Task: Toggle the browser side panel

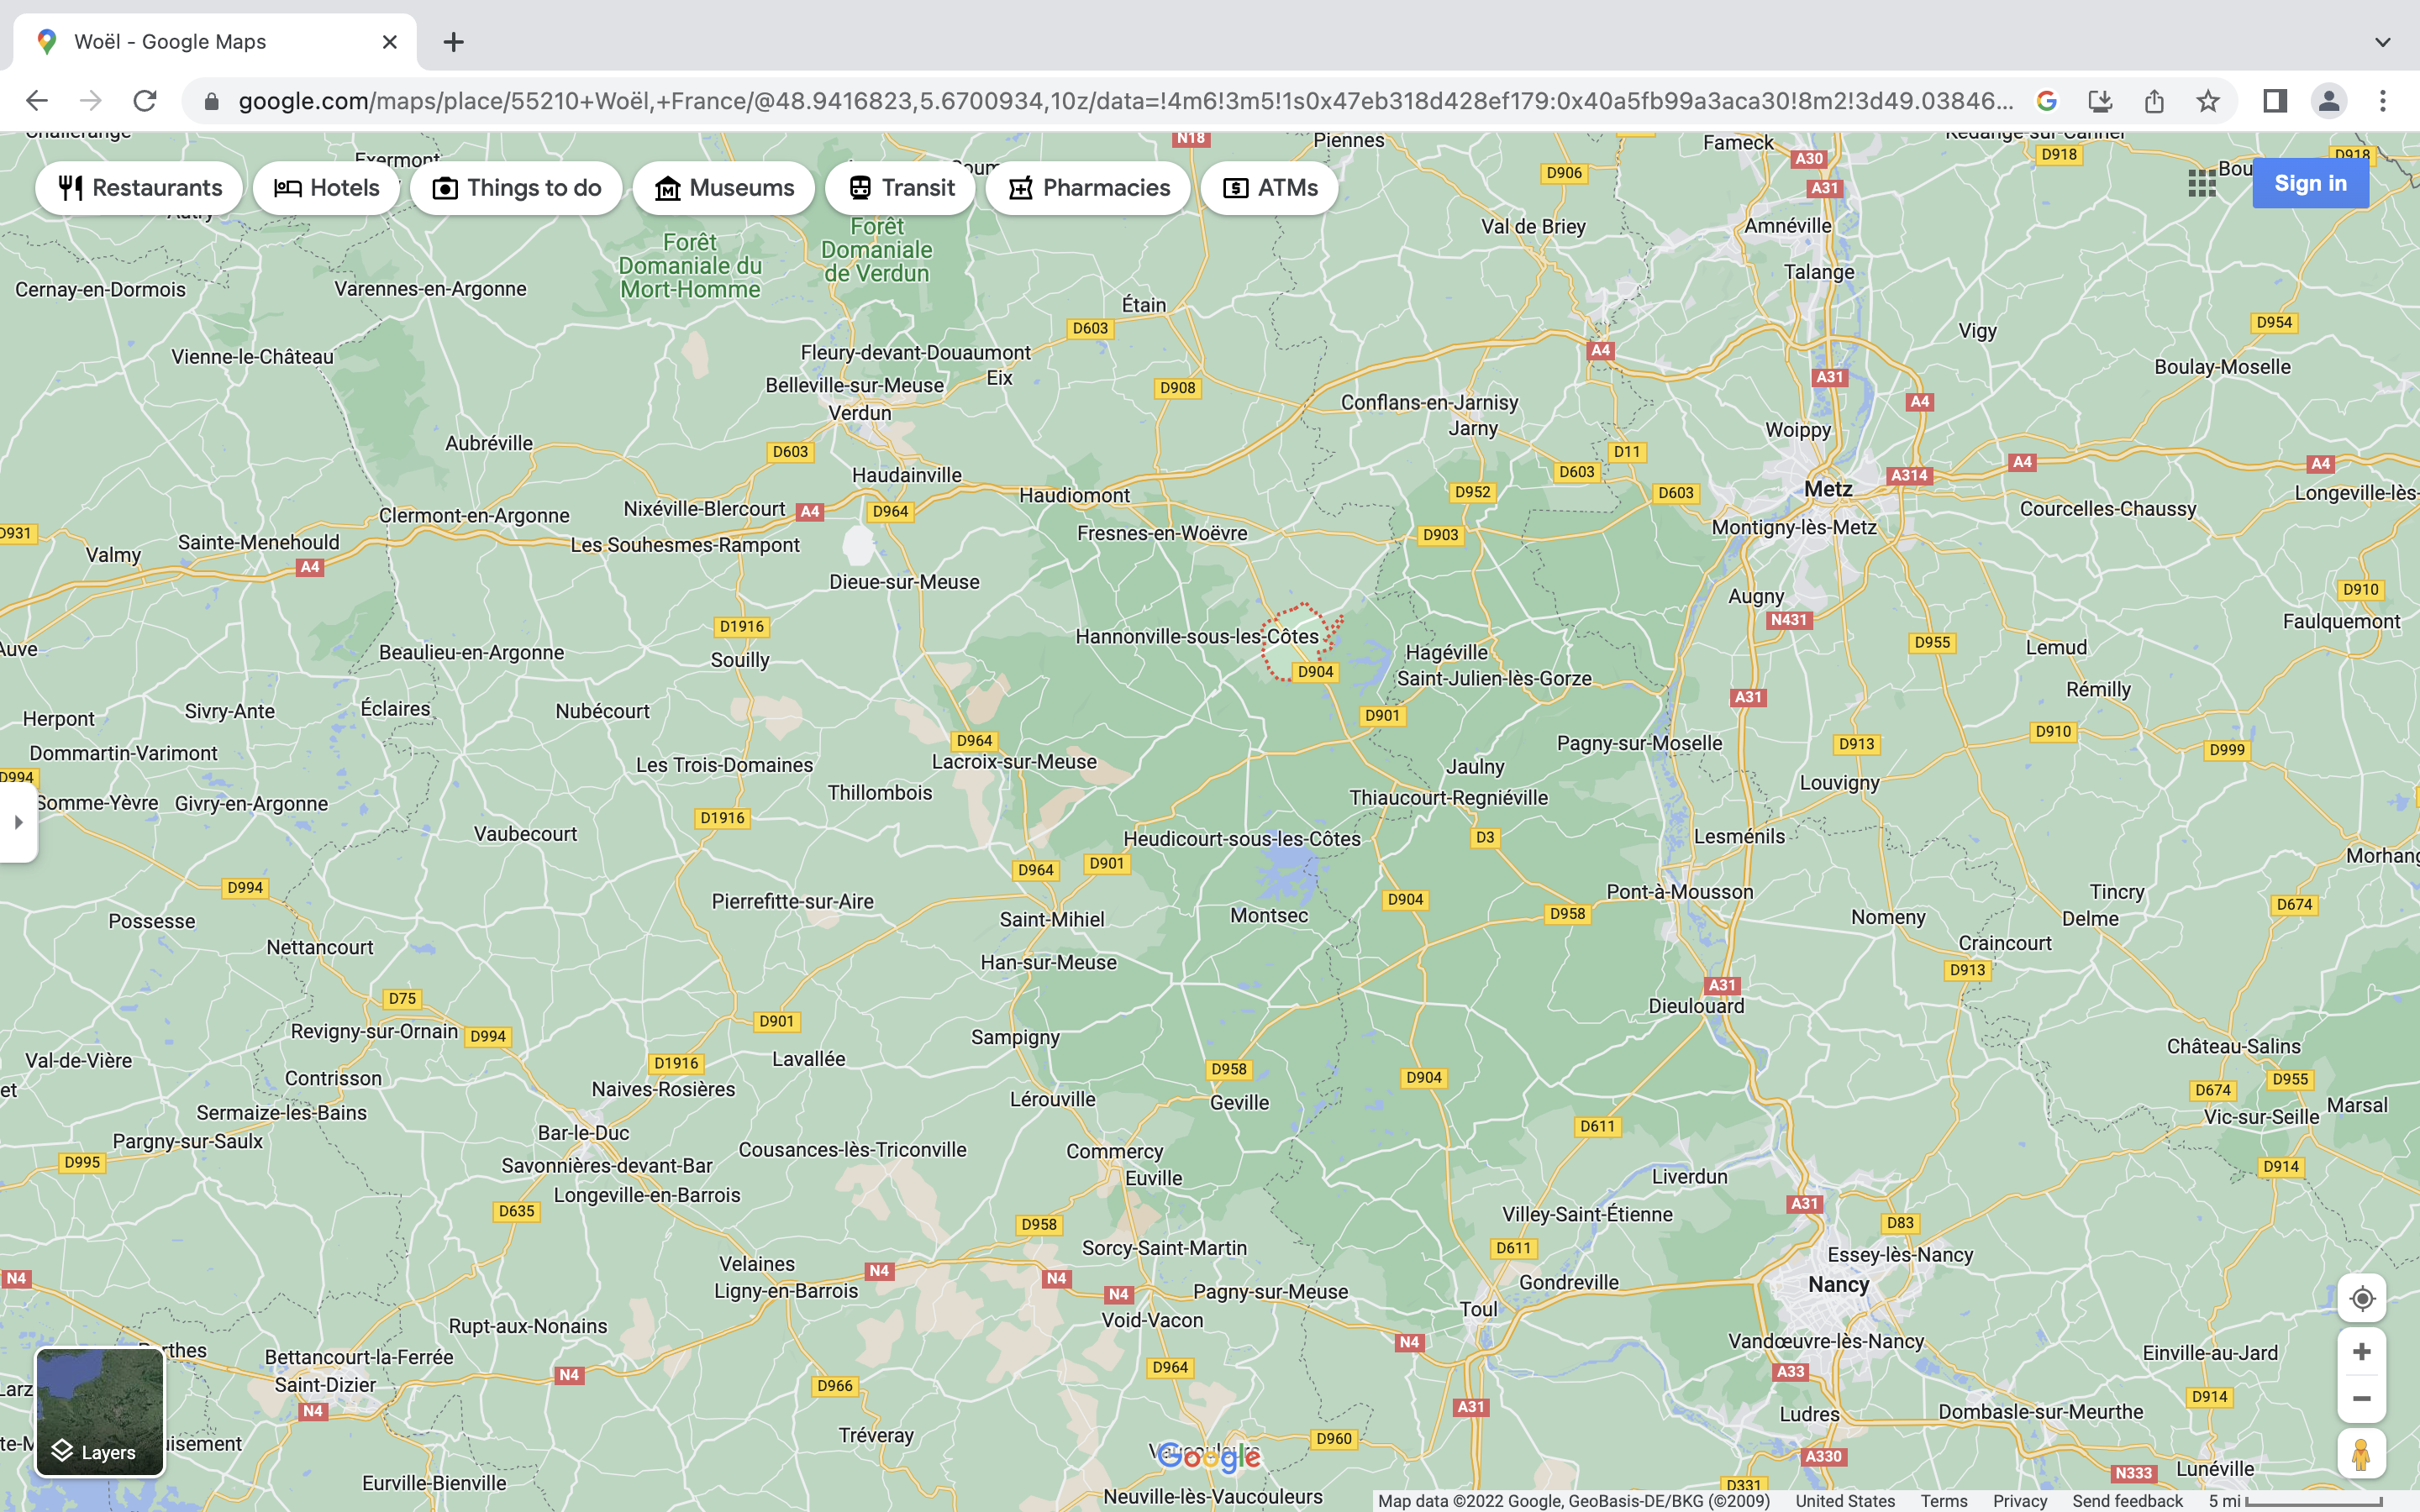Action: (x=2274, y=101)
